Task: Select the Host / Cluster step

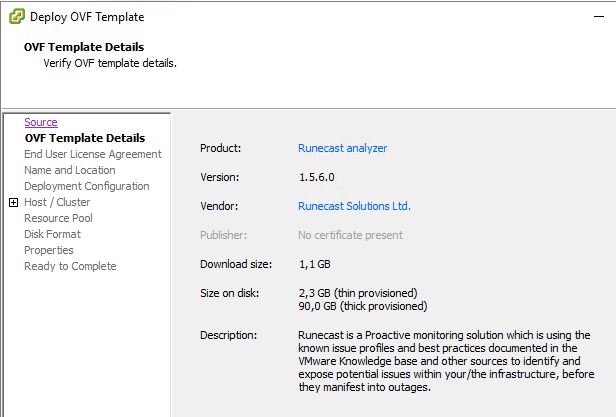Action: click(x=57, y=202)
